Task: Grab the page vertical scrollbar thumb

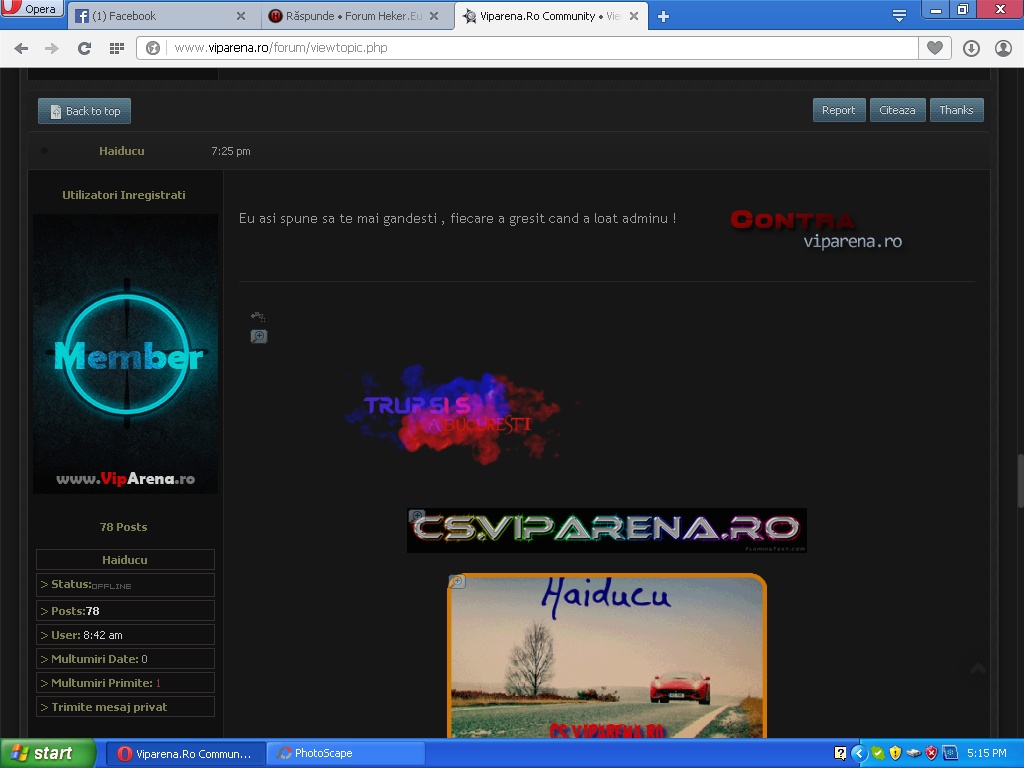Action: pos(1020,480)
